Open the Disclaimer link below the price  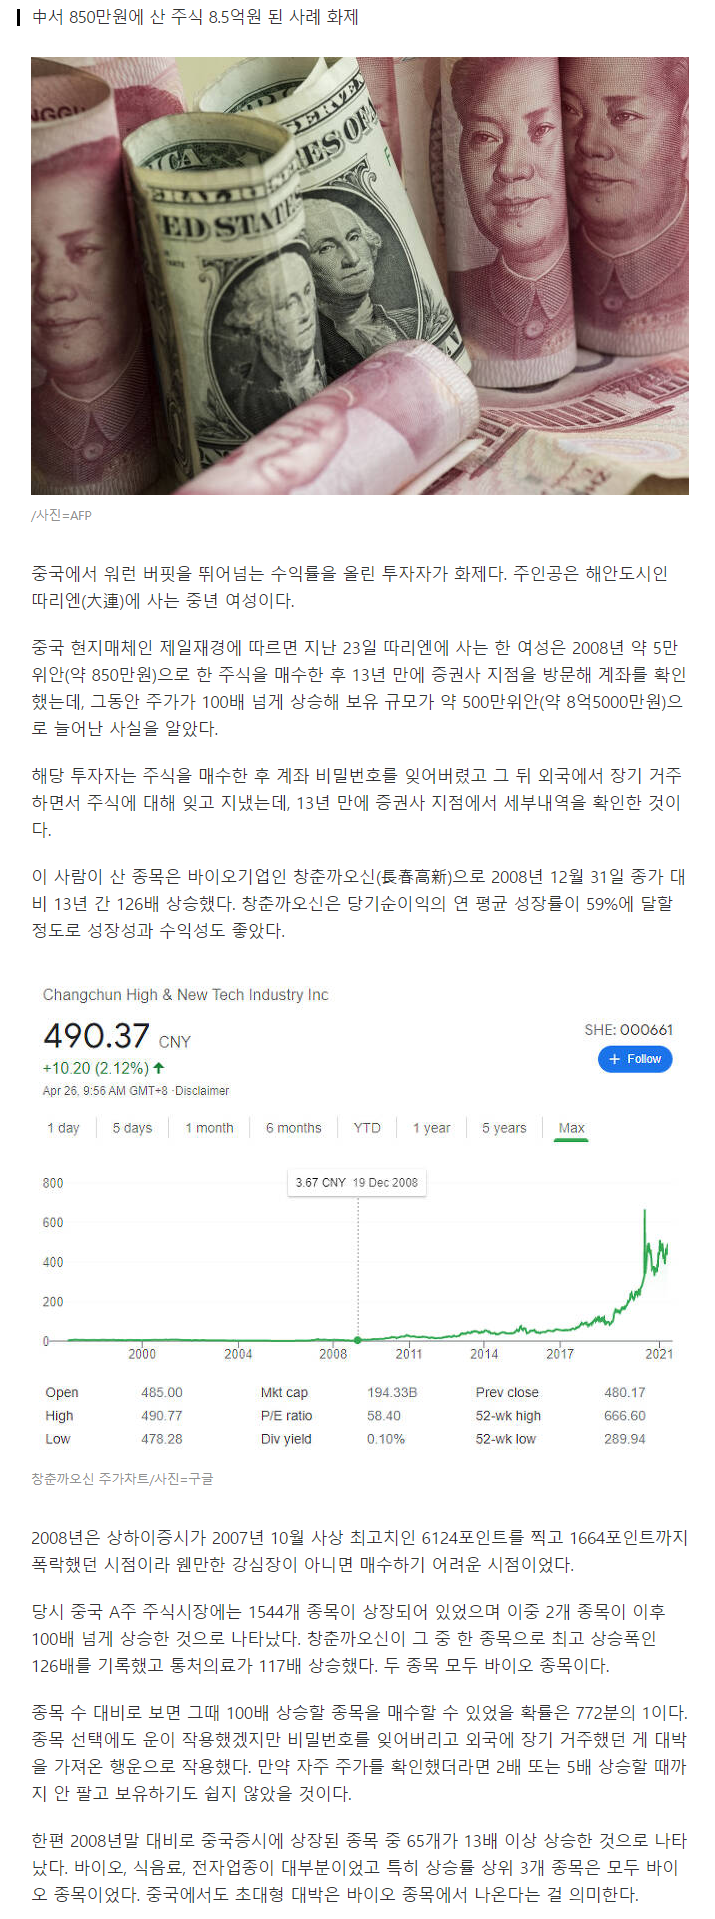202,1091
